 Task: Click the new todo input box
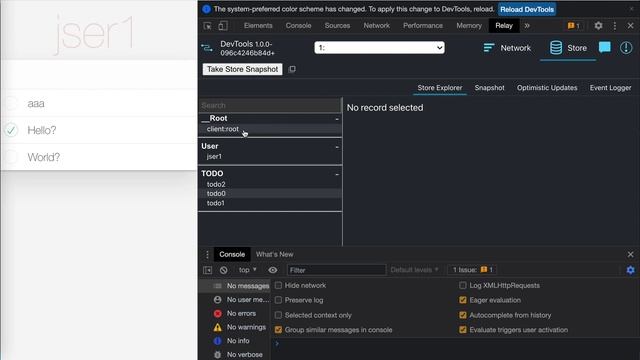[x=99, y=75]
